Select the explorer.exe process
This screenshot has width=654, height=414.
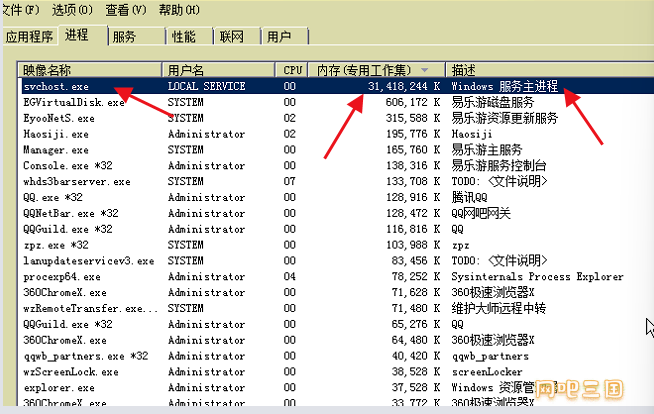[59, 388]
